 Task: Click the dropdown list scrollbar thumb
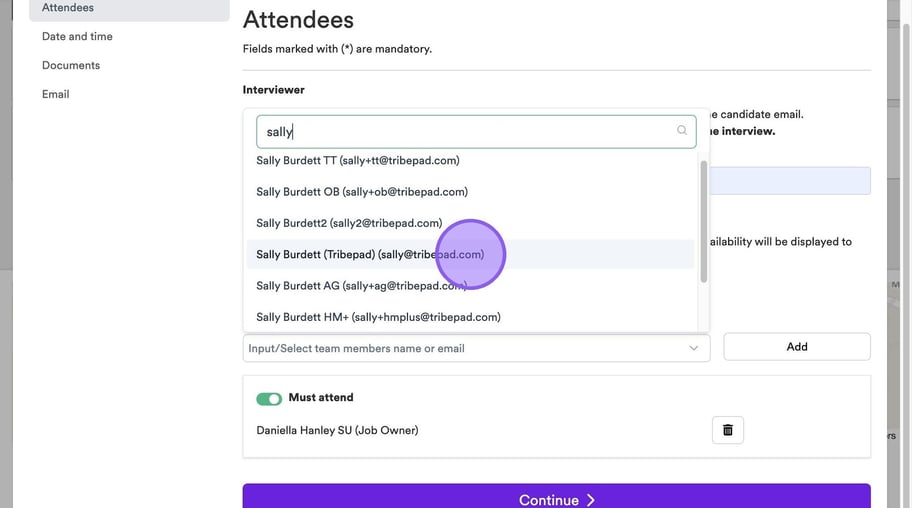(x=703, y=220)
